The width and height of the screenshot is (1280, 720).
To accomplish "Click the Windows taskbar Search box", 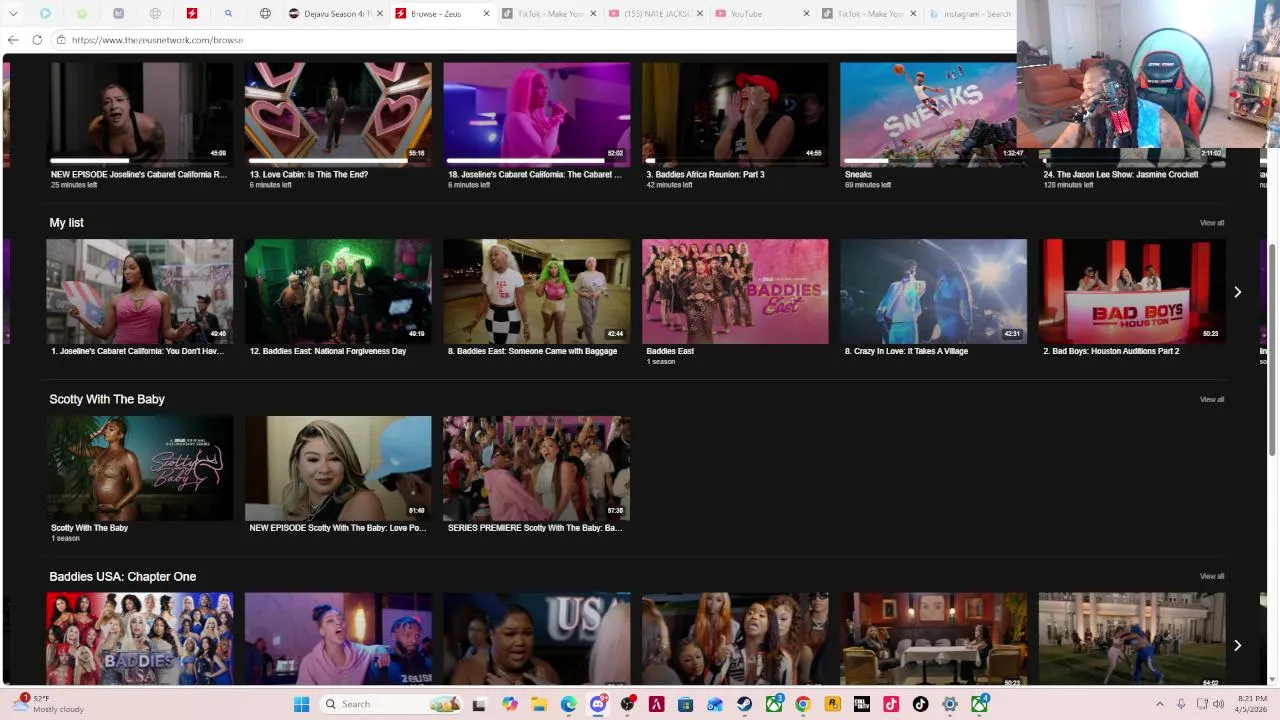I will [392, 704].
